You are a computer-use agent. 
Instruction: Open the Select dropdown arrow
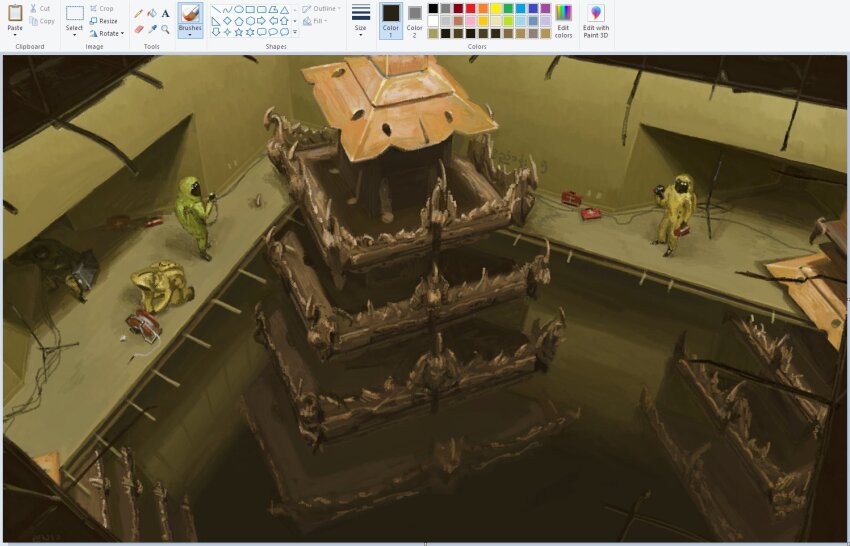74,35
